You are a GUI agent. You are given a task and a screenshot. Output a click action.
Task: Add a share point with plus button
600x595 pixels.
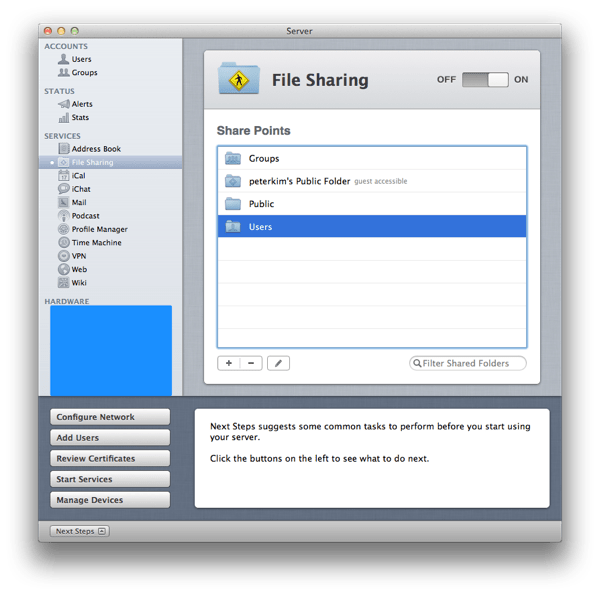tap(228, 363)
